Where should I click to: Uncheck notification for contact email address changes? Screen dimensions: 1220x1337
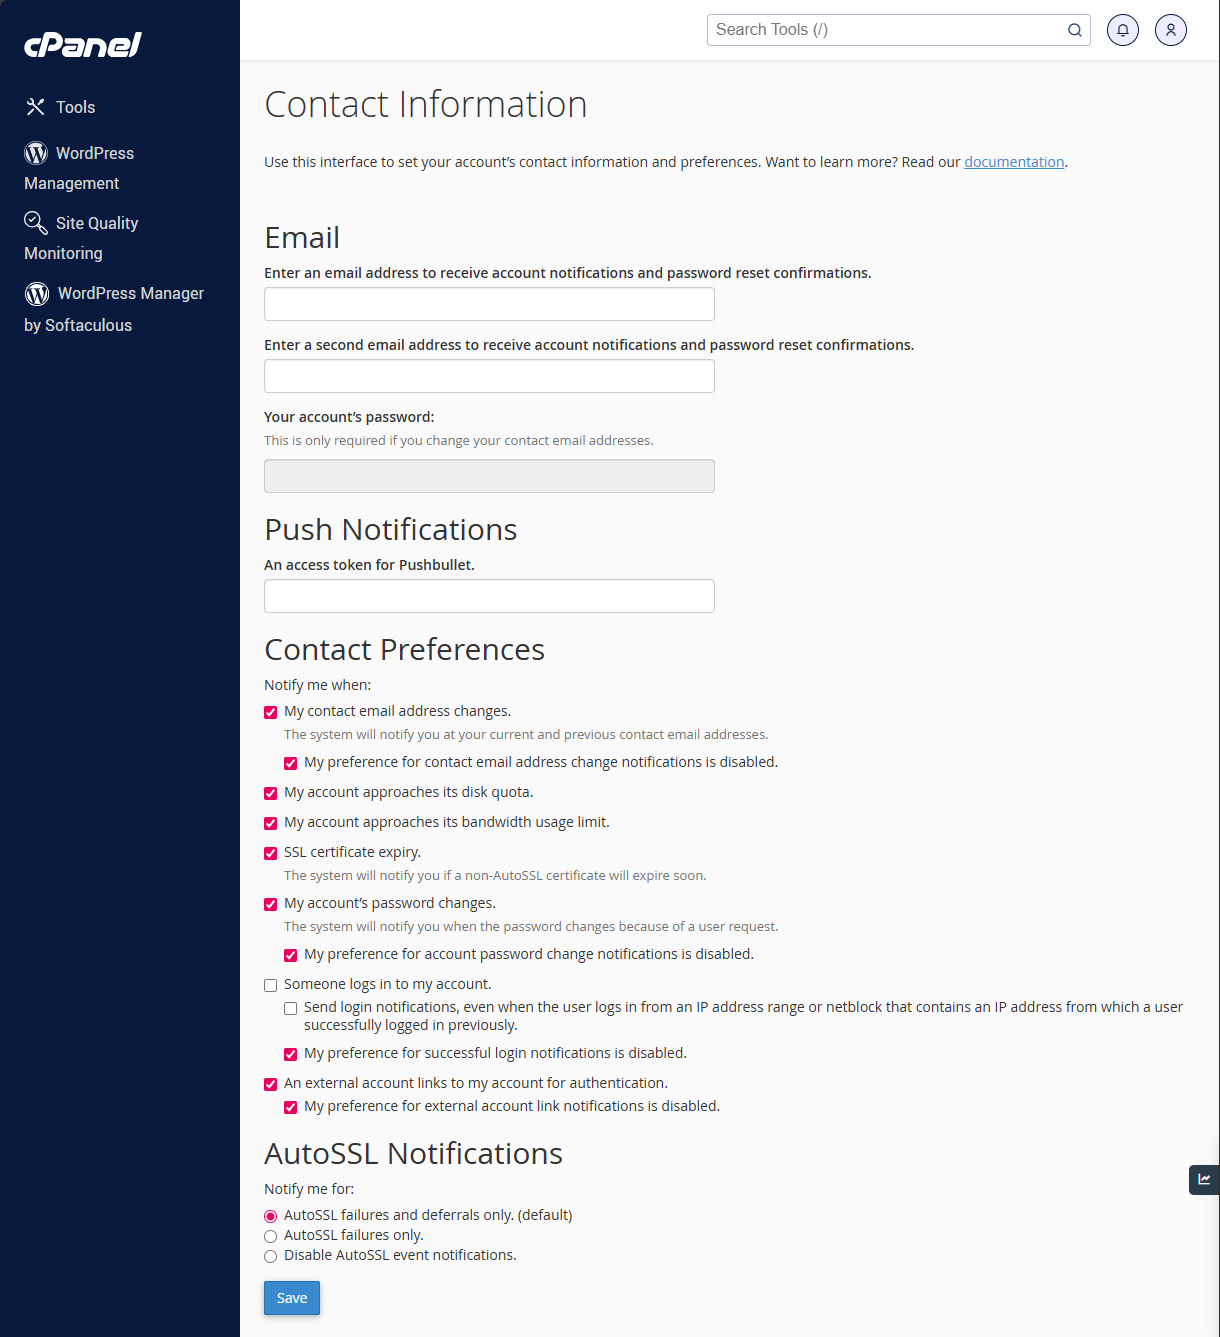(x=270, y=712)
